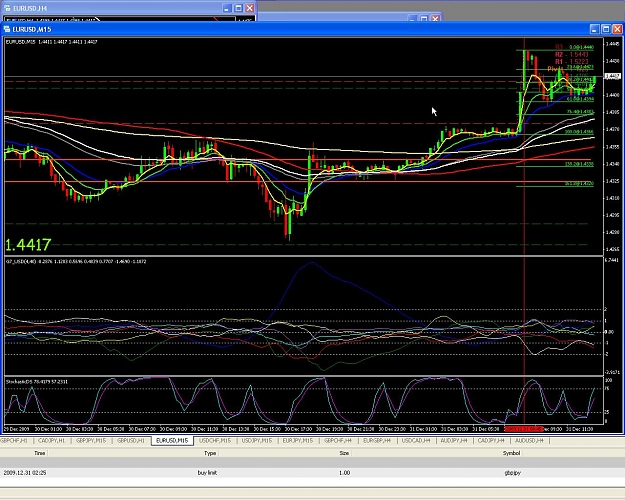Screen dimensions: 625x500
Task: Open the AUDUSD,H4 chart tab
Action: (529, 441)
